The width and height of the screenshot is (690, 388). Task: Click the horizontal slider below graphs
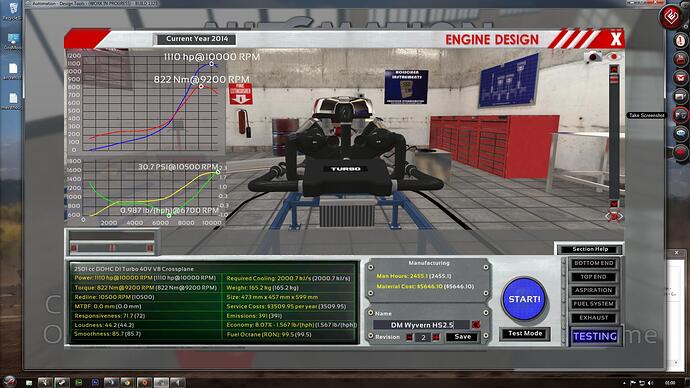(112, 248)
